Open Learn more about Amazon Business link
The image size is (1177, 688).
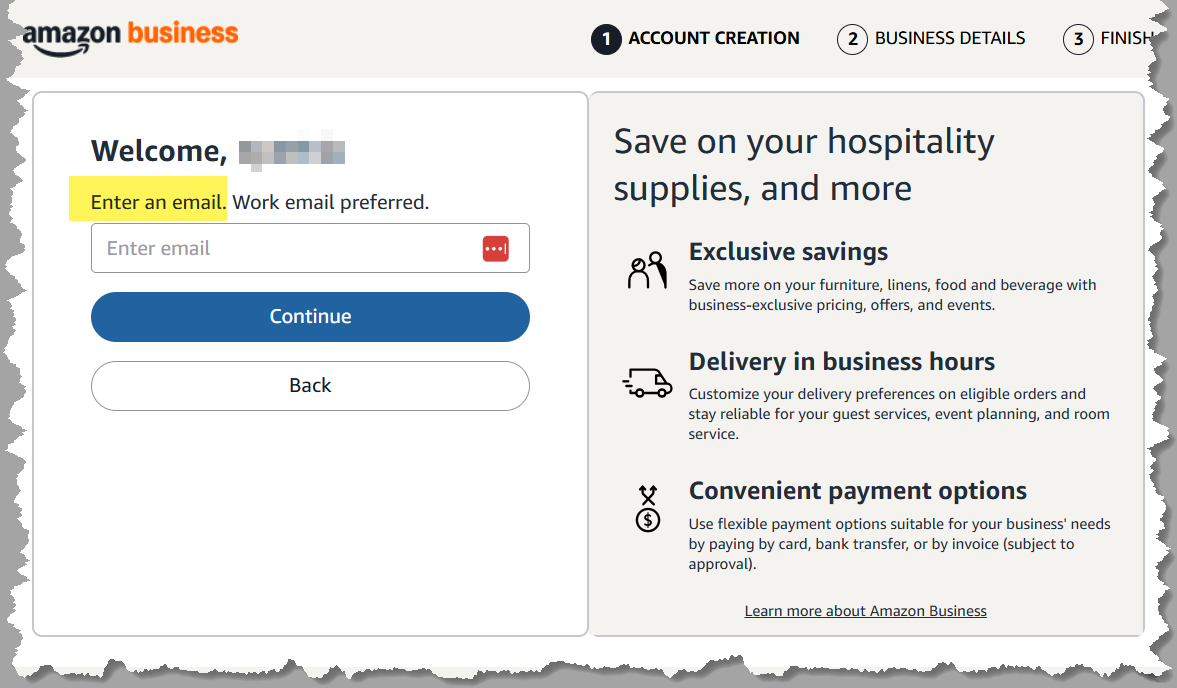(x=865, y=611)
